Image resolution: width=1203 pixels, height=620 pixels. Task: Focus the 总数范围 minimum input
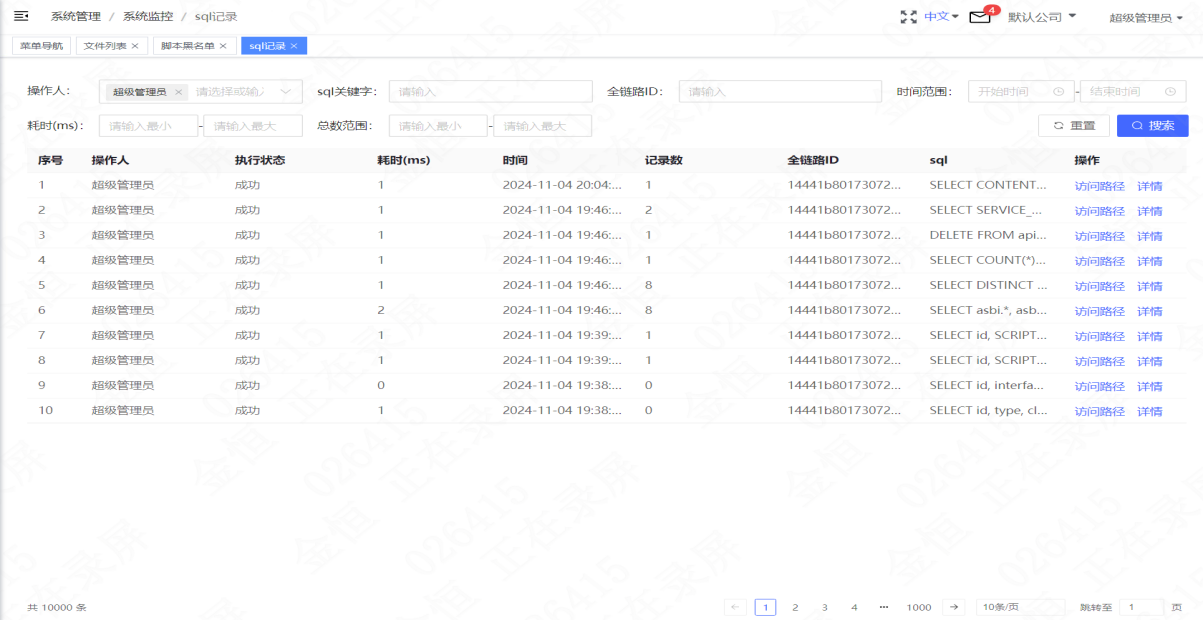438,126
